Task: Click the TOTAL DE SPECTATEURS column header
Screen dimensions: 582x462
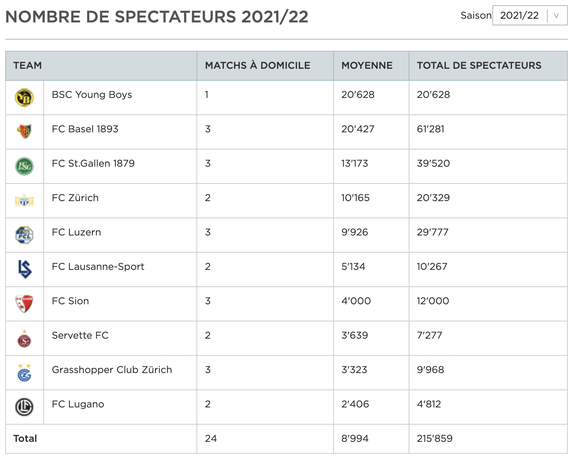Action: pos(479,66)
